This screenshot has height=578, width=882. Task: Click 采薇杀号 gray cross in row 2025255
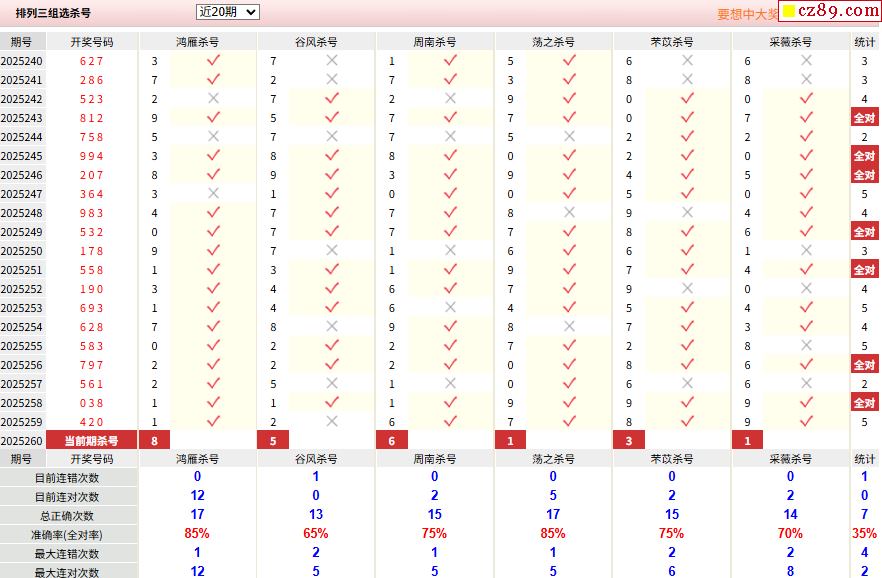[x=806, y=345]
